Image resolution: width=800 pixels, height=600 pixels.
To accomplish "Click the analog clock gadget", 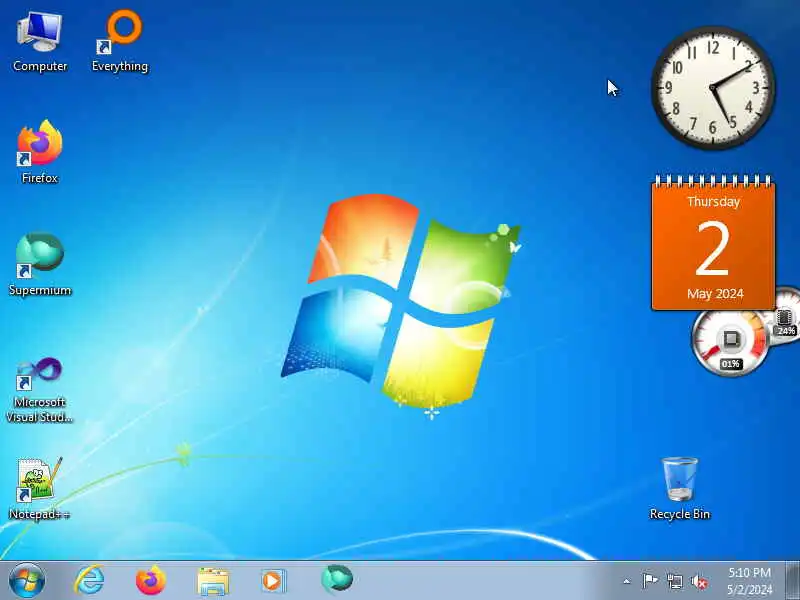I will coord(713,88).
